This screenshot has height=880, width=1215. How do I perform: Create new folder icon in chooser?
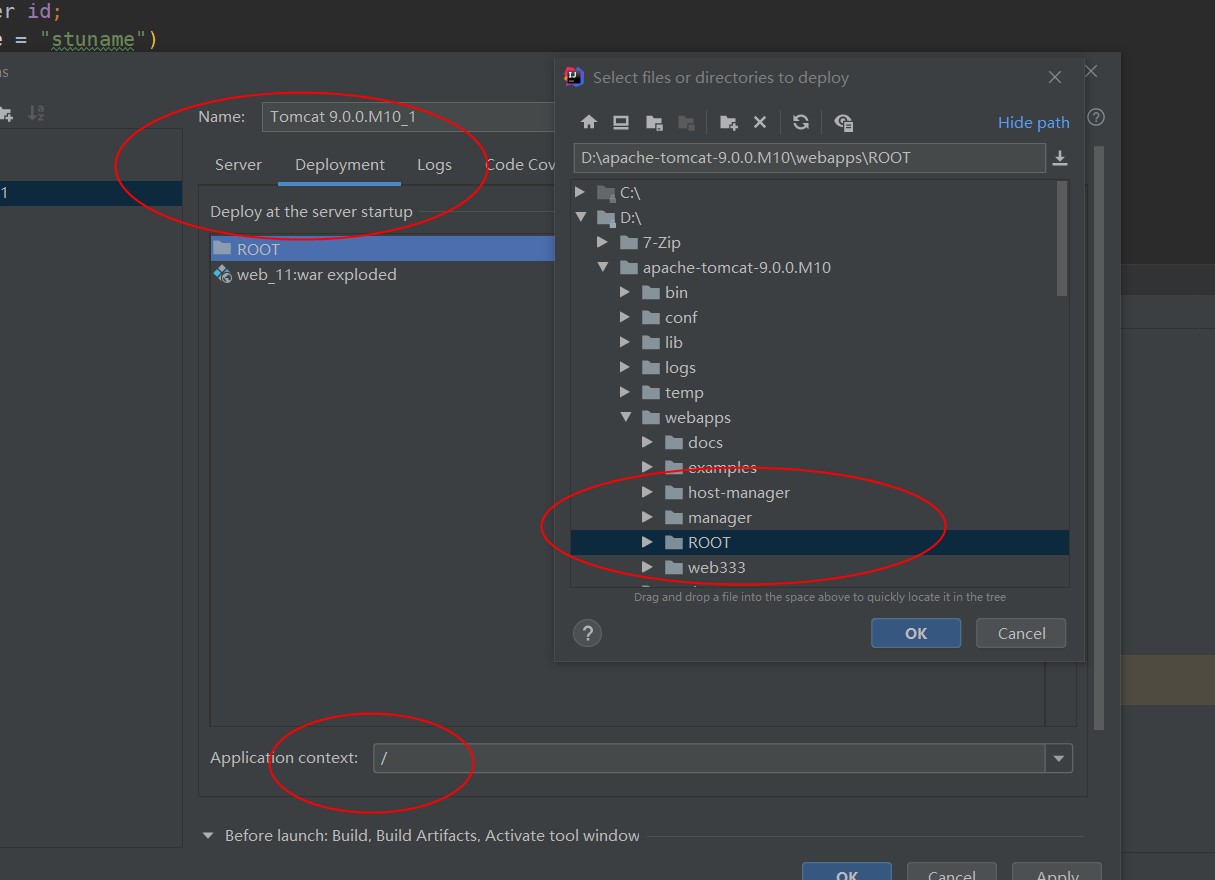click(729, 122)
